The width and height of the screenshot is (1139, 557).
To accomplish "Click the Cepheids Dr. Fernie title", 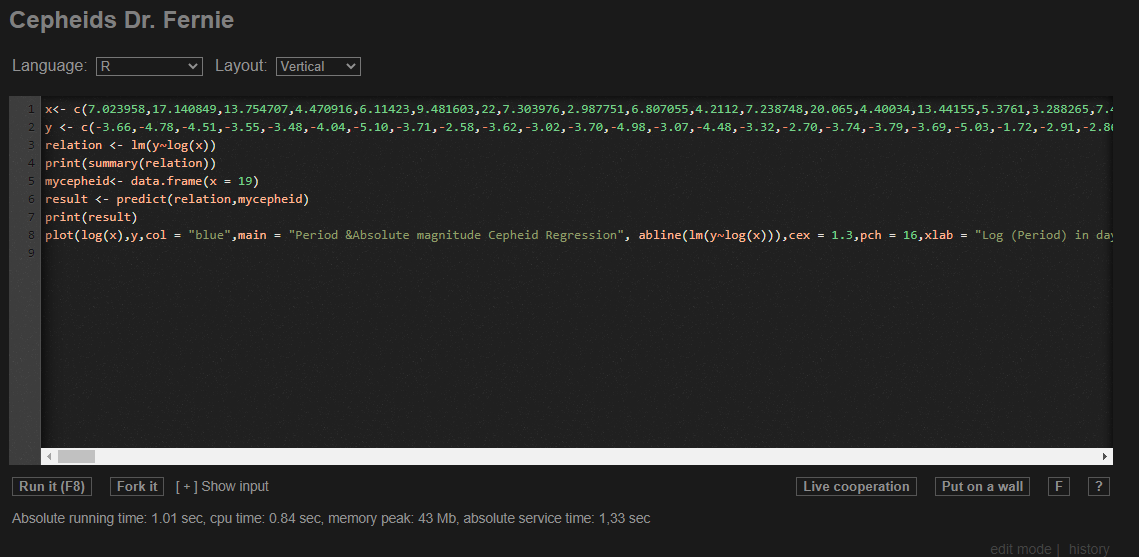I will coord(121,20).
